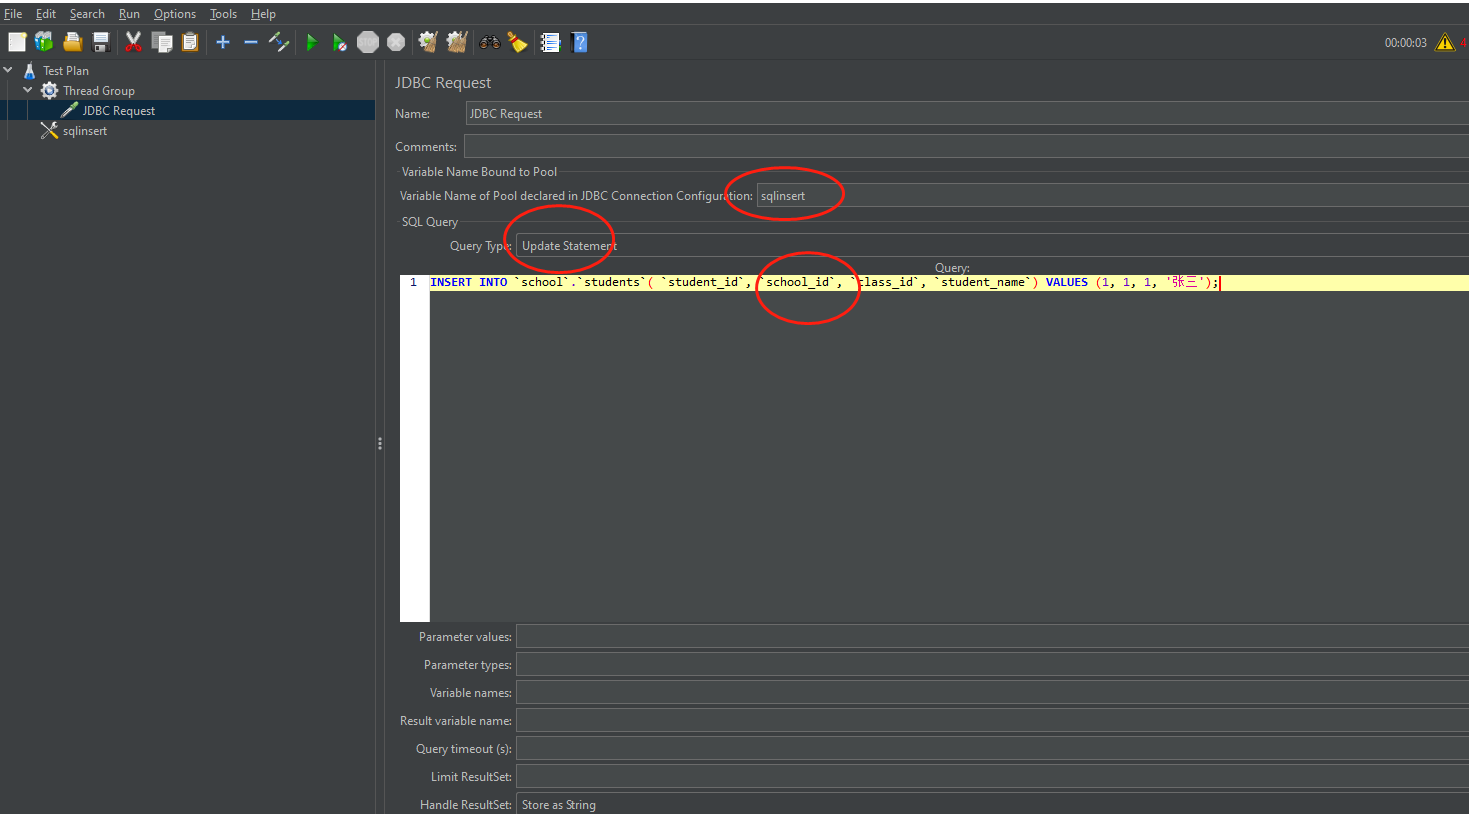Click the binoculars Search icon
Viewport: 1469px width, 814px height.
coord(489,42)
